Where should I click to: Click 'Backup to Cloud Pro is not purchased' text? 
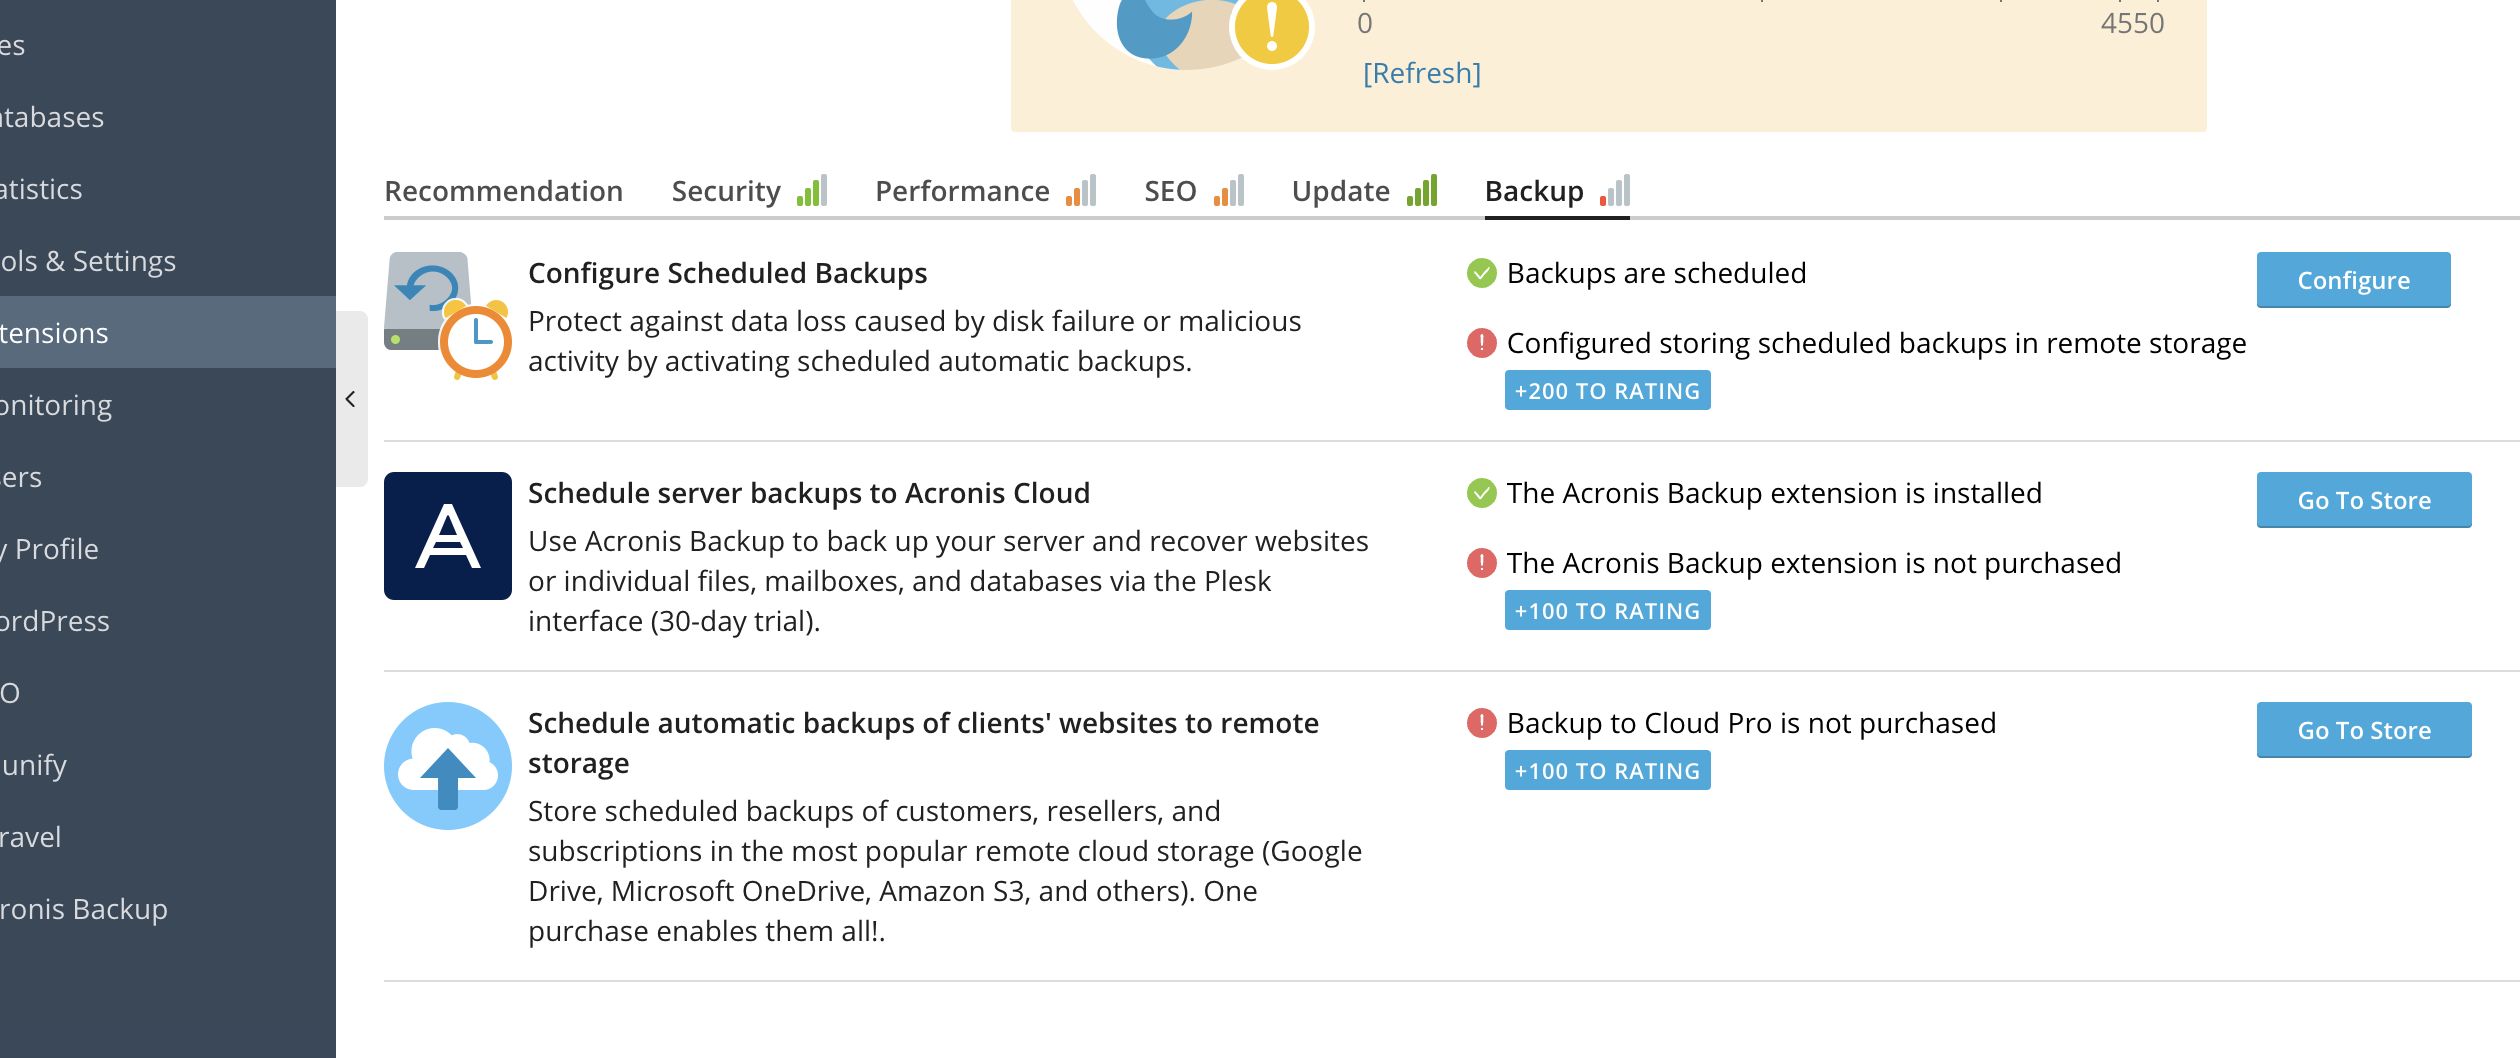[x=1751, y=723]
